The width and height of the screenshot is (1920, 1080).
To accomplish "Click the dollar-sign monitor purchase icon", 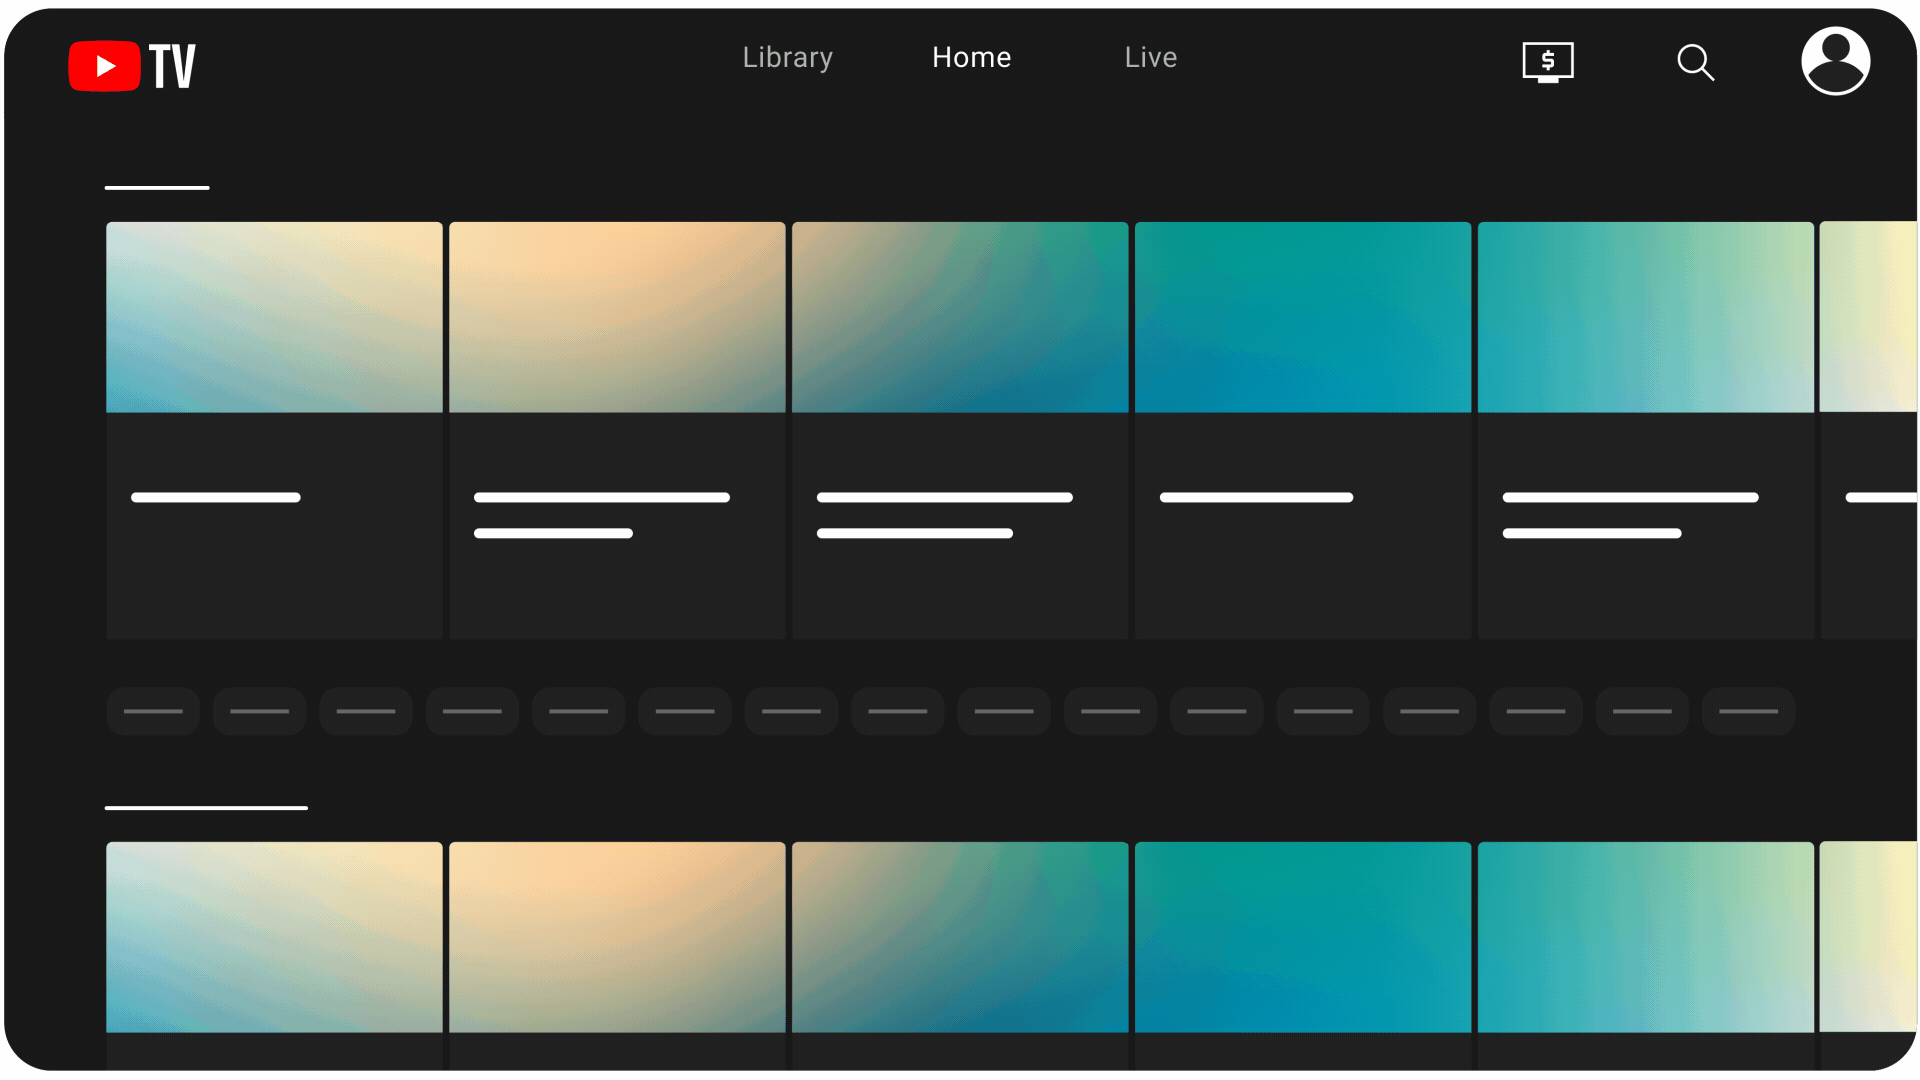I will [1547, 62].
